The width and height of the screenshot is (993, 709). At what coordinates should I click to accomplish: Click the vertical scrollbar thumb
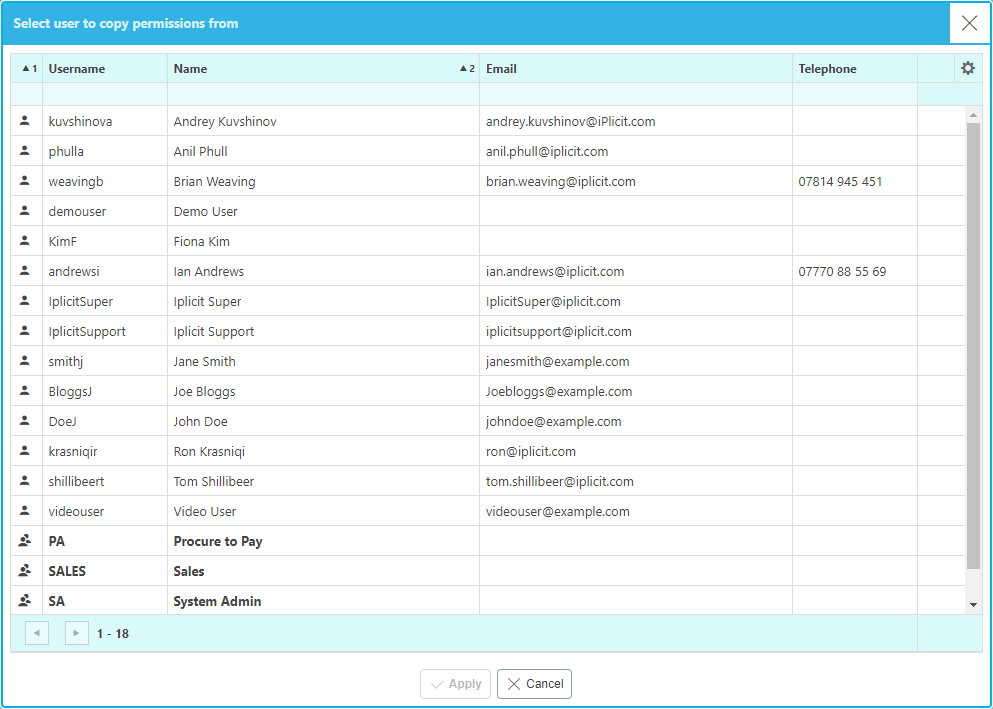(973, 345)
